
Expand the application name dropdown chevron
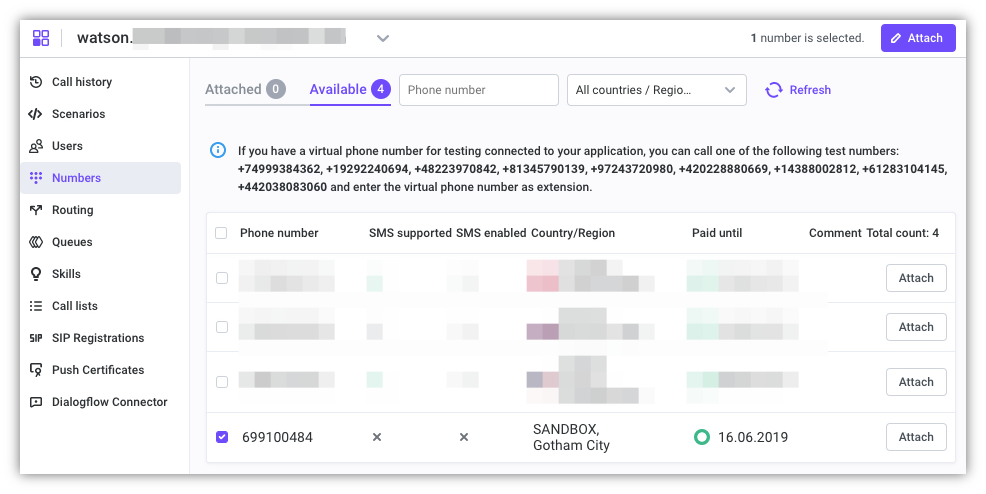[382, 39]
